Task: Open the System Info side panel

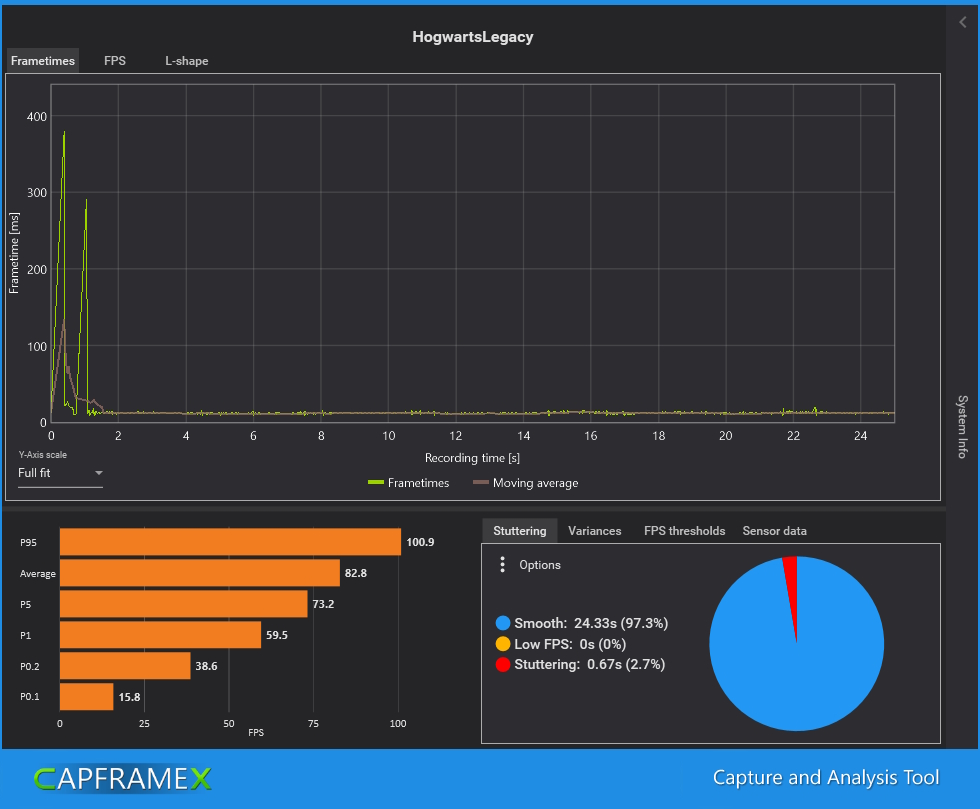Action: (x=962, y=426)
